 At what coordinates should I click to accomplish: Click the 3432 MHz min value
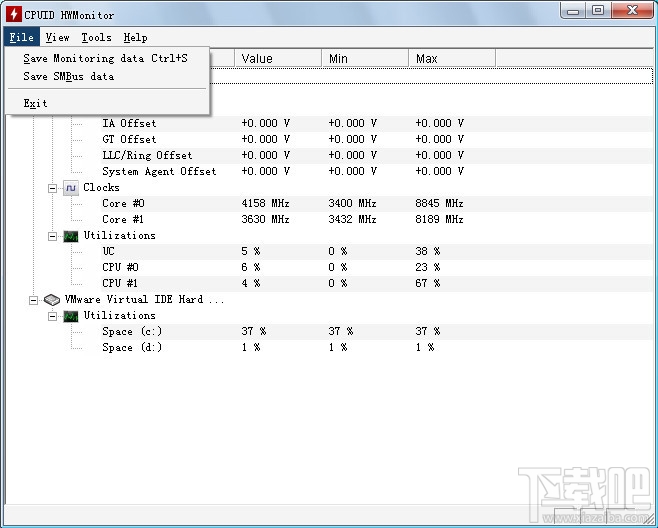click(352, 220)
